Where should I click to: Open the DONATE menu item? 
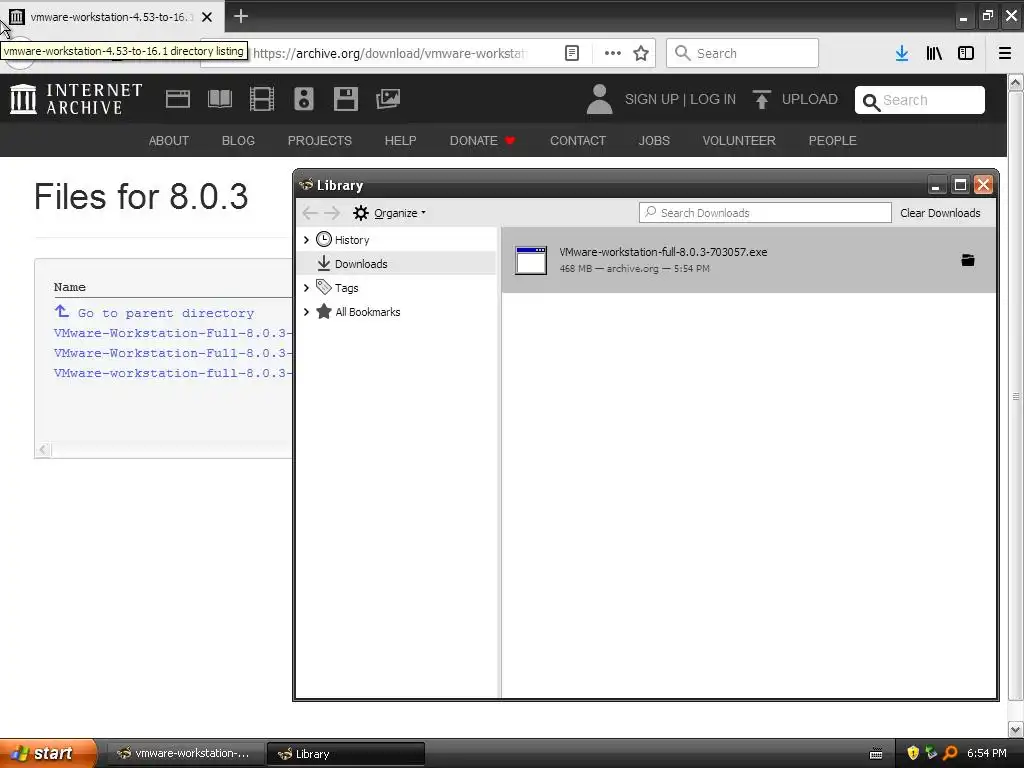tap(483, 140)
